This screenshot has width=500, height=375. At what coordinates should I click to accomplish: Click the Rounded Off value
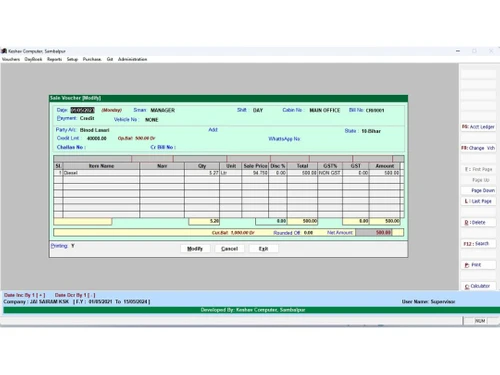308,233
